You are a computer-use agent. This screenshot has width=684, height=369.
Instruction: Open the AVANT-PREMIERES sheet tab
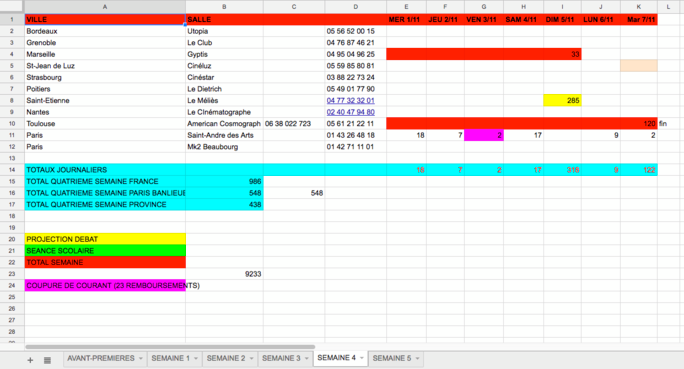tap(101, 359)
